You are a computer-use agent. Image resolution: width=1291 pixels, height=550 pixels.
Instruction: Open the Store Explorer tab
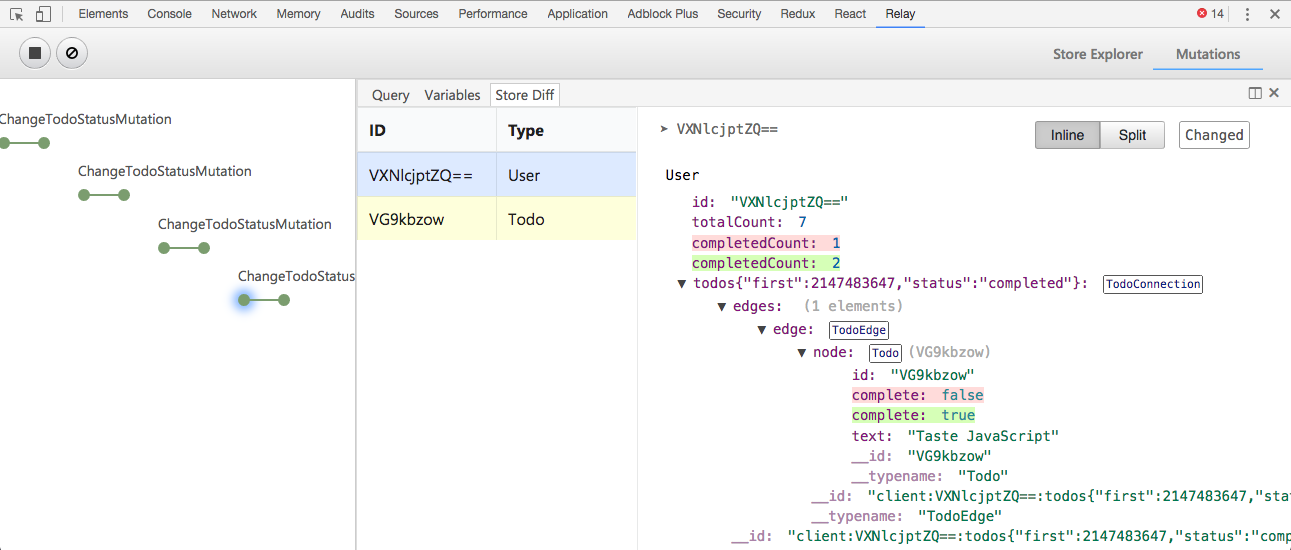click(1097, 54)
